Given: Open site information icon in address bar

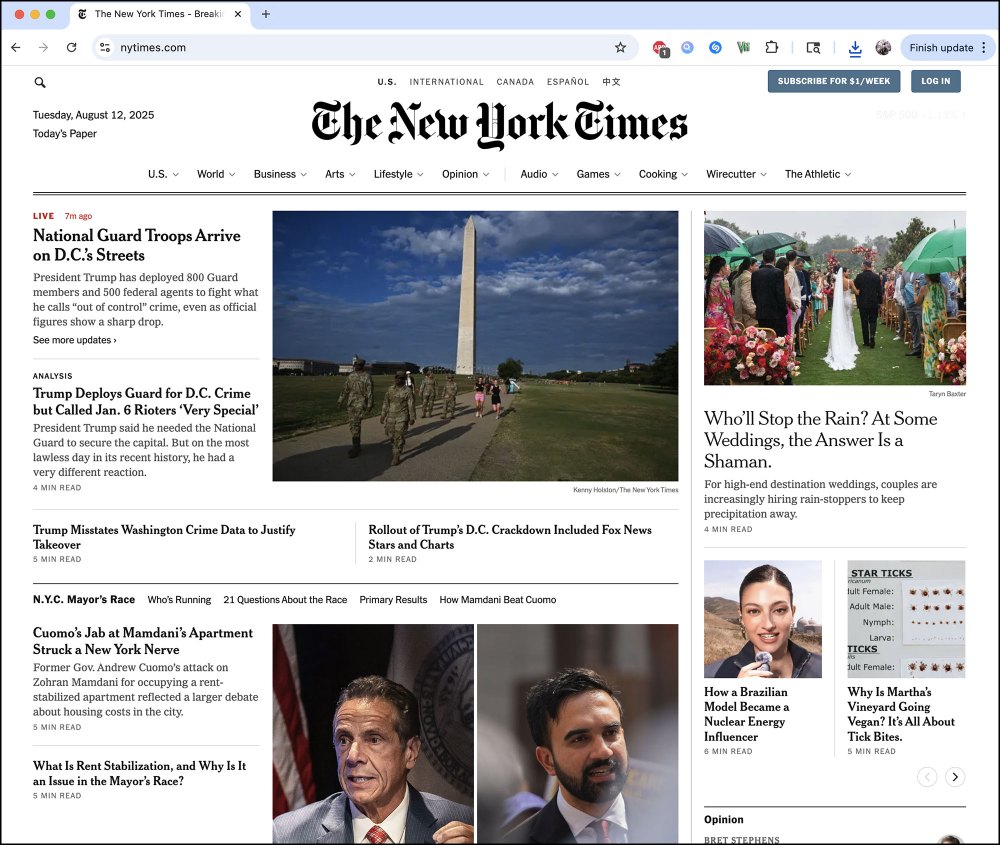Looking at the screenshot, I should pos(105,47).
